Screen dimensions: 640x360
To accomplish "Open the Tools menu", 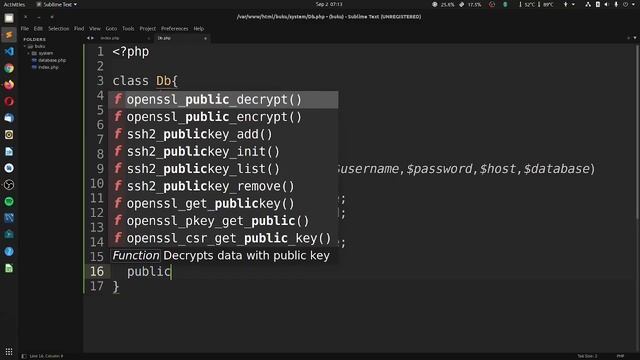I will (128, 29).
